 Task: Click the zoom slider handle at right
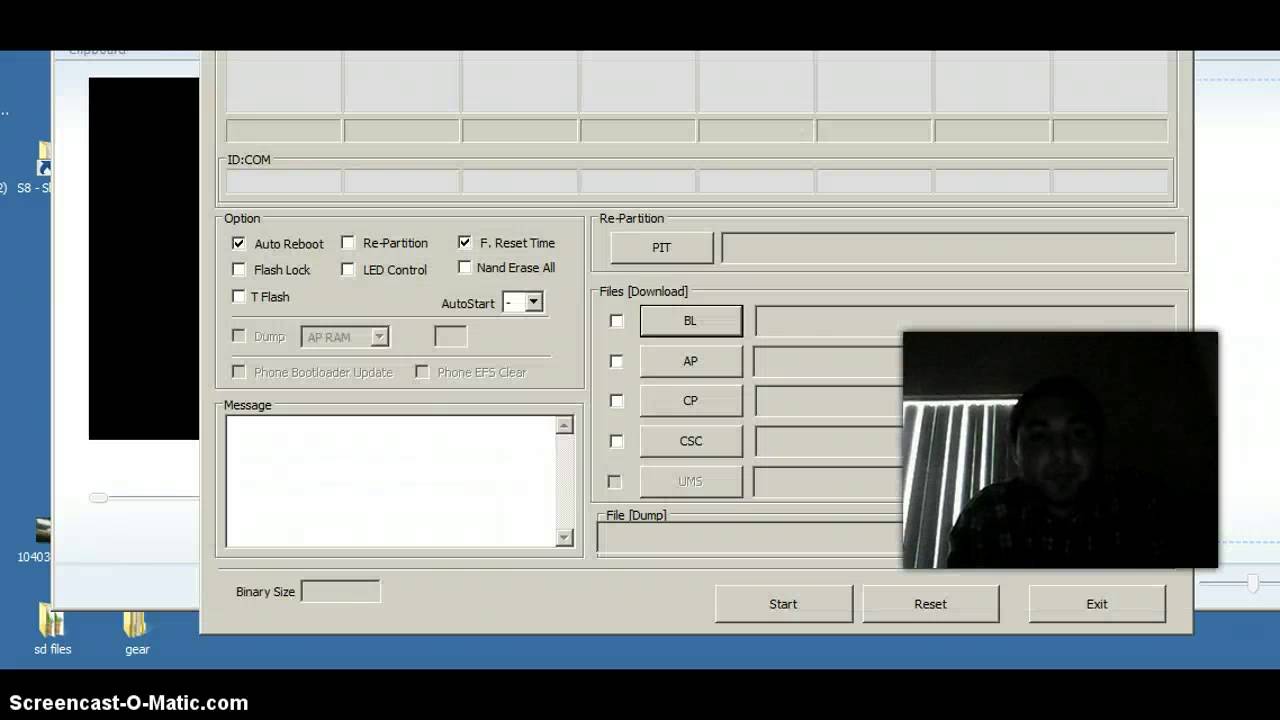click(x=1252, y=583)
